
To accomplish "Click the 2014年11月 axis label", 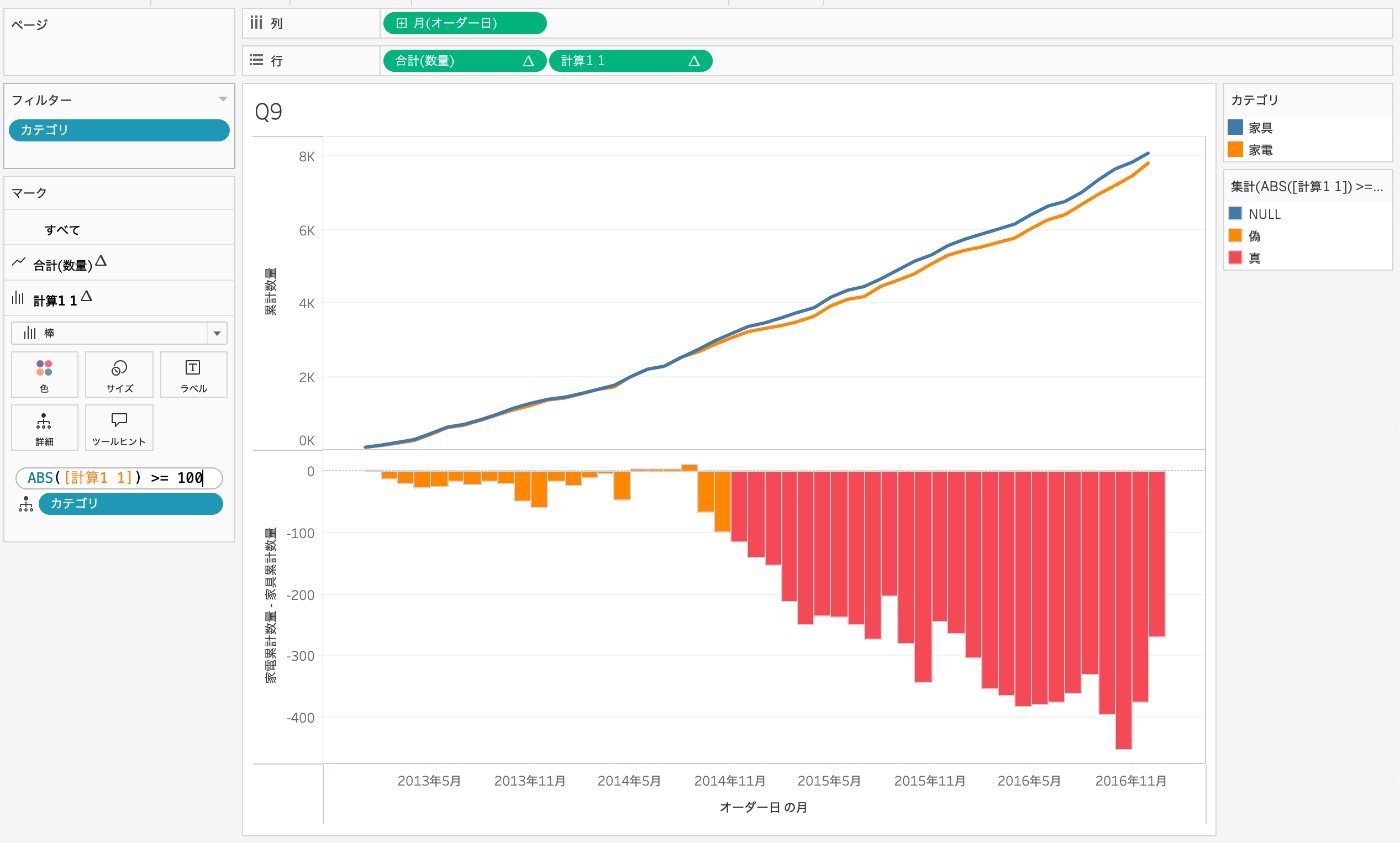I will click(x=730, y=781).
